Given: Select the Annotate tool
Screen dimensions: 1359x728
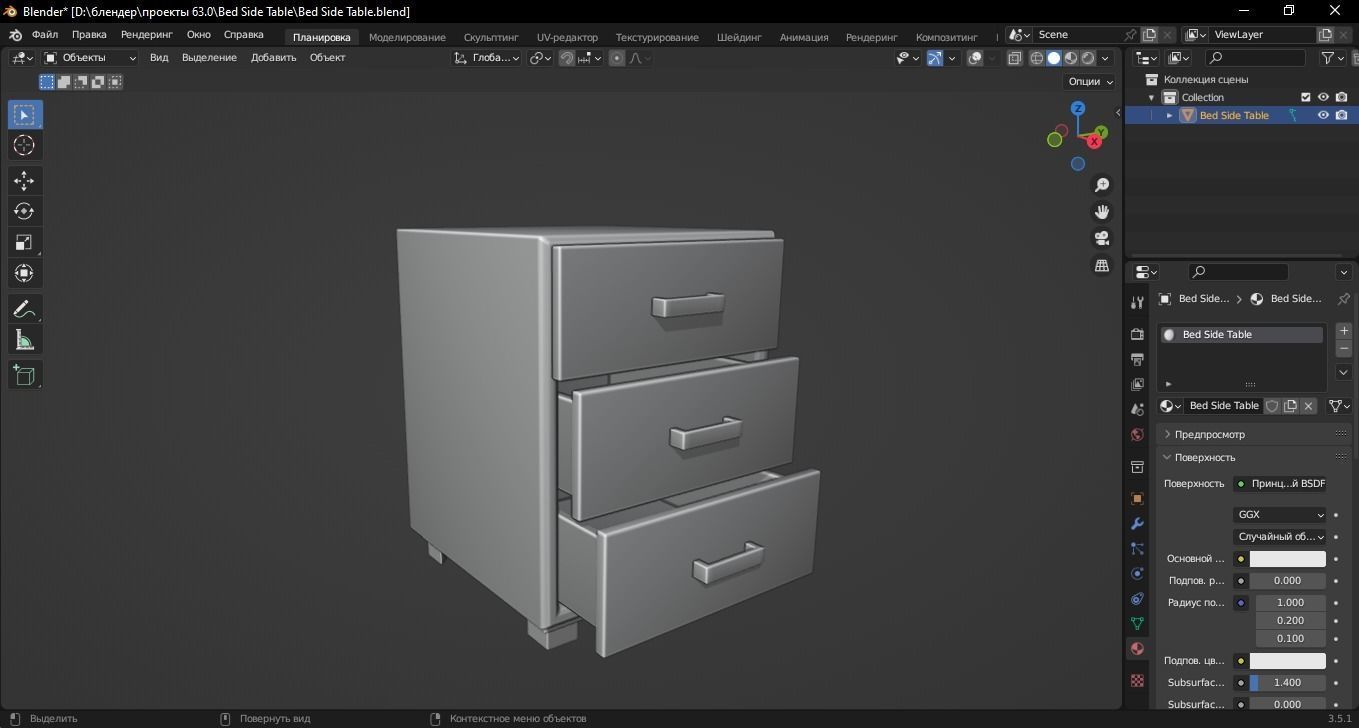Looking at the screenshot, I should coord(24,309).
